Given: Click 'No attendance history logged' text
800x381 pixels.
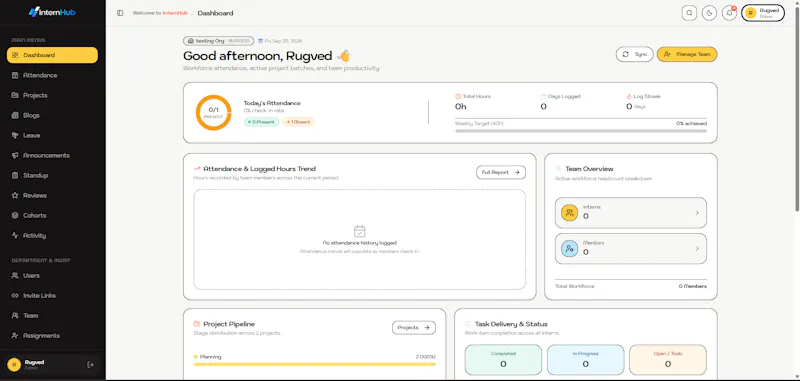Looking at the screenshot, I should (x=359, y=243).
